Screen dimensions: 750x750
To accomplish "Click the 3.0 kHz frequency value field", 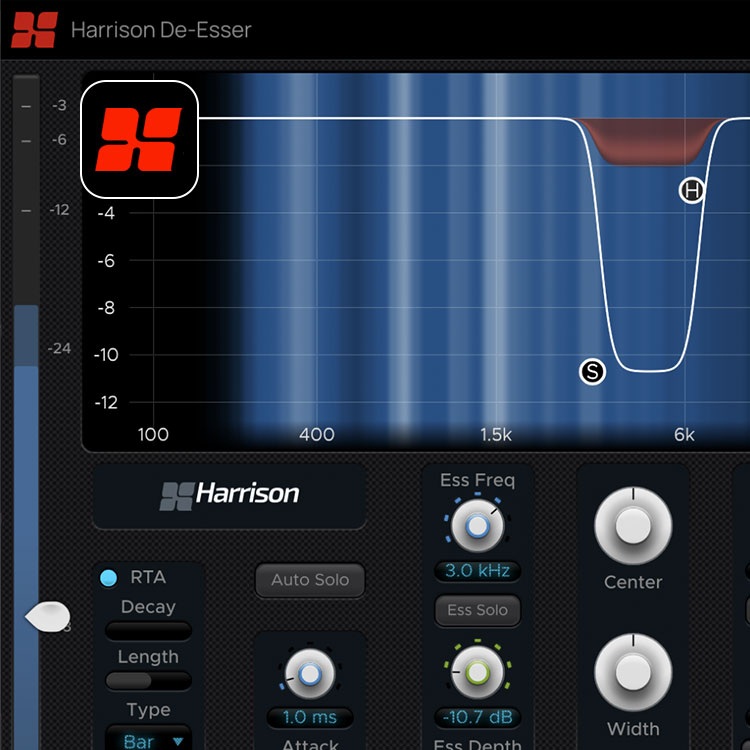I will (x=478, y=572).
